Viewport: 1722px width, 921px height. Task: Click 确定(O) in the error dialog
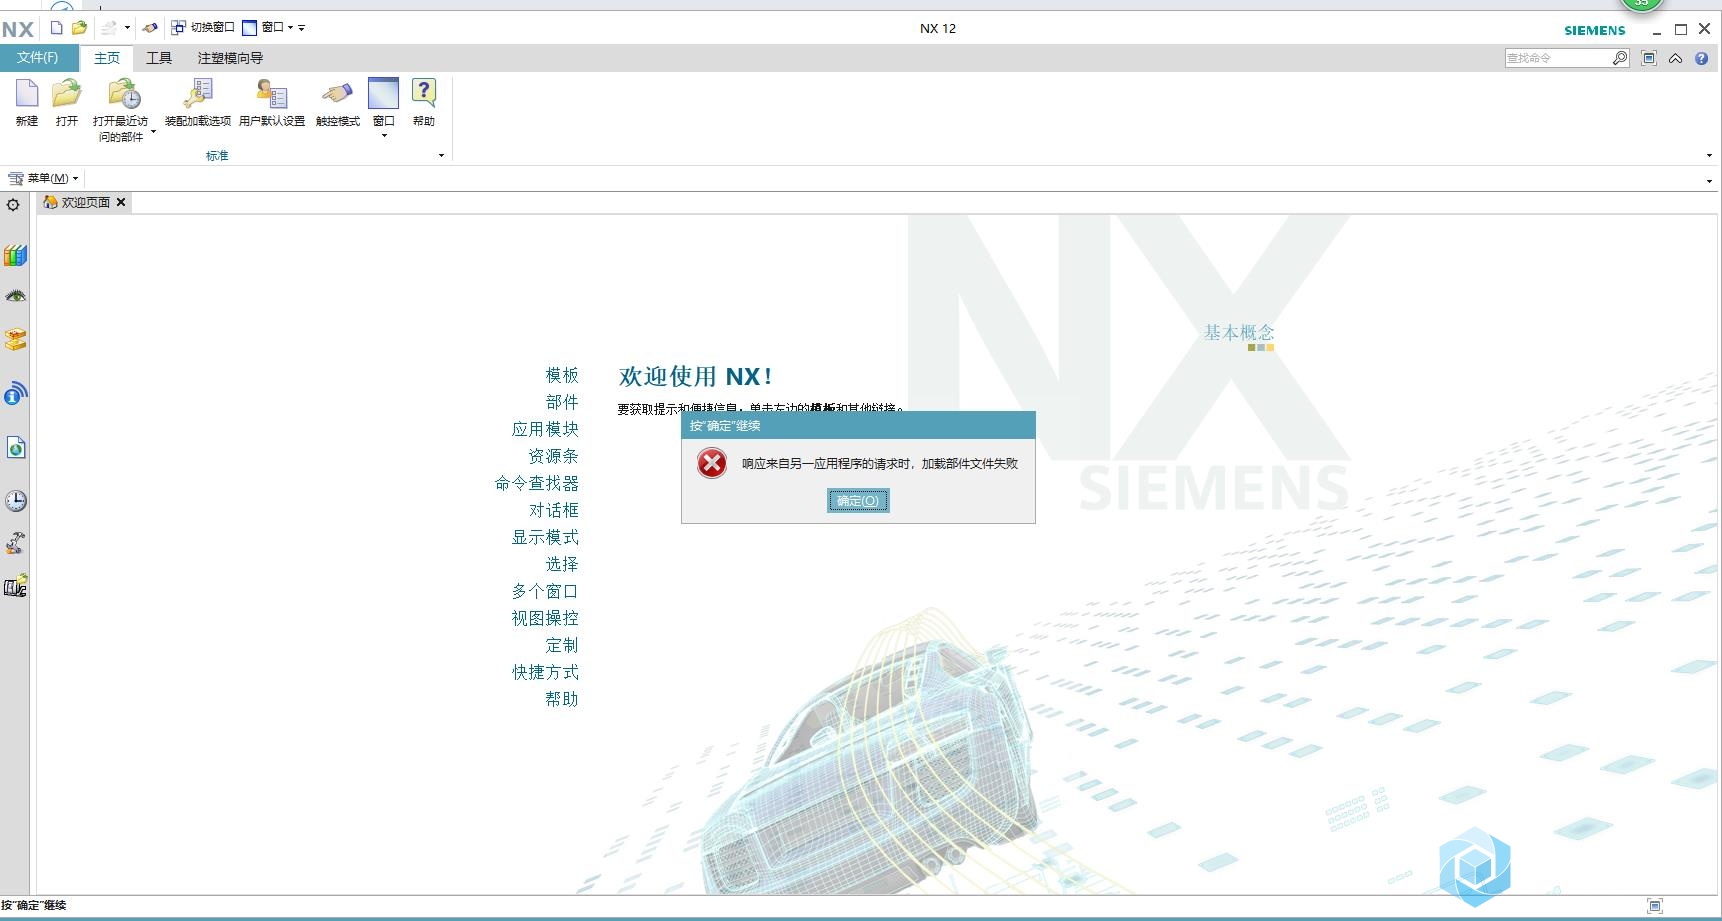pyautogui.click(x=858, y=501)
